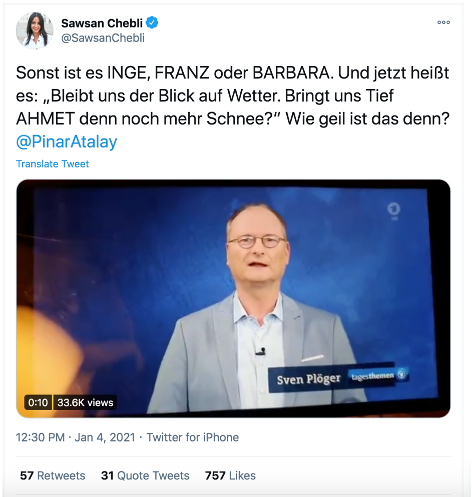
Task: Click Translate Tweet
Action: coord(53,164)
